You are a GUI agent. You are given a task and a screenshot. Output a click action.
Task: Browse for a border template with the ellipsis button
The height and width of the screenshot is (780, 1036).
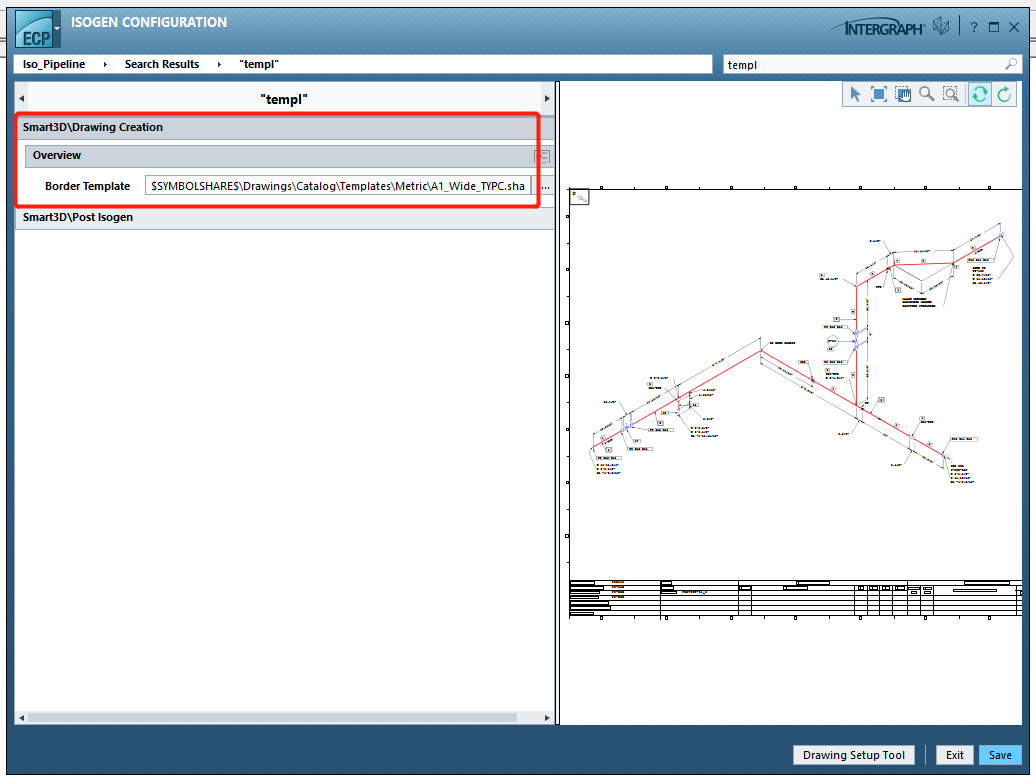(545, 187)
